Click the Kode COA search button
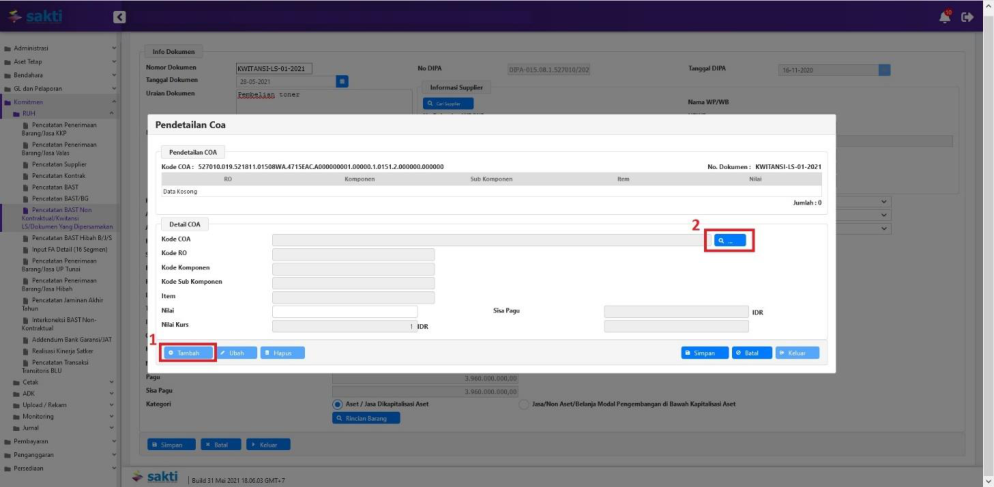Viewport: 994px width, 487px height. coord(730,240)
